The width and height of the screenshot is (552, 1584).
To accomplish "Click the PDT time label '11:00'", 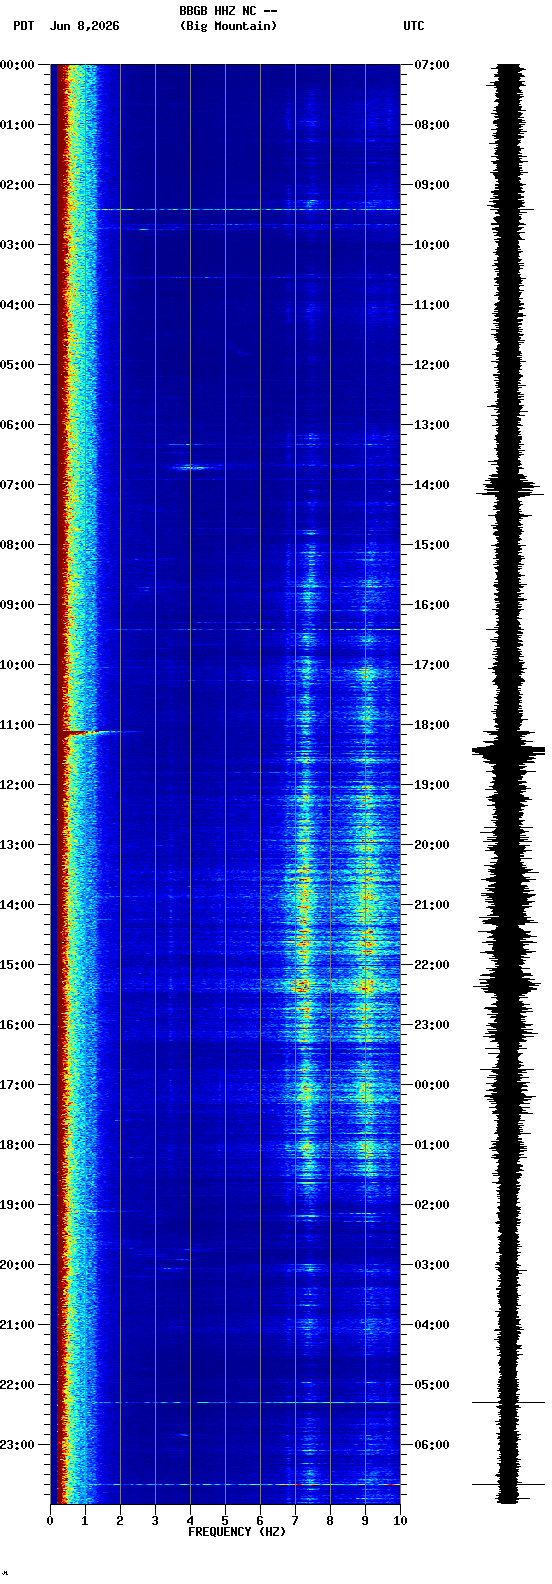I will click(17, 725).
